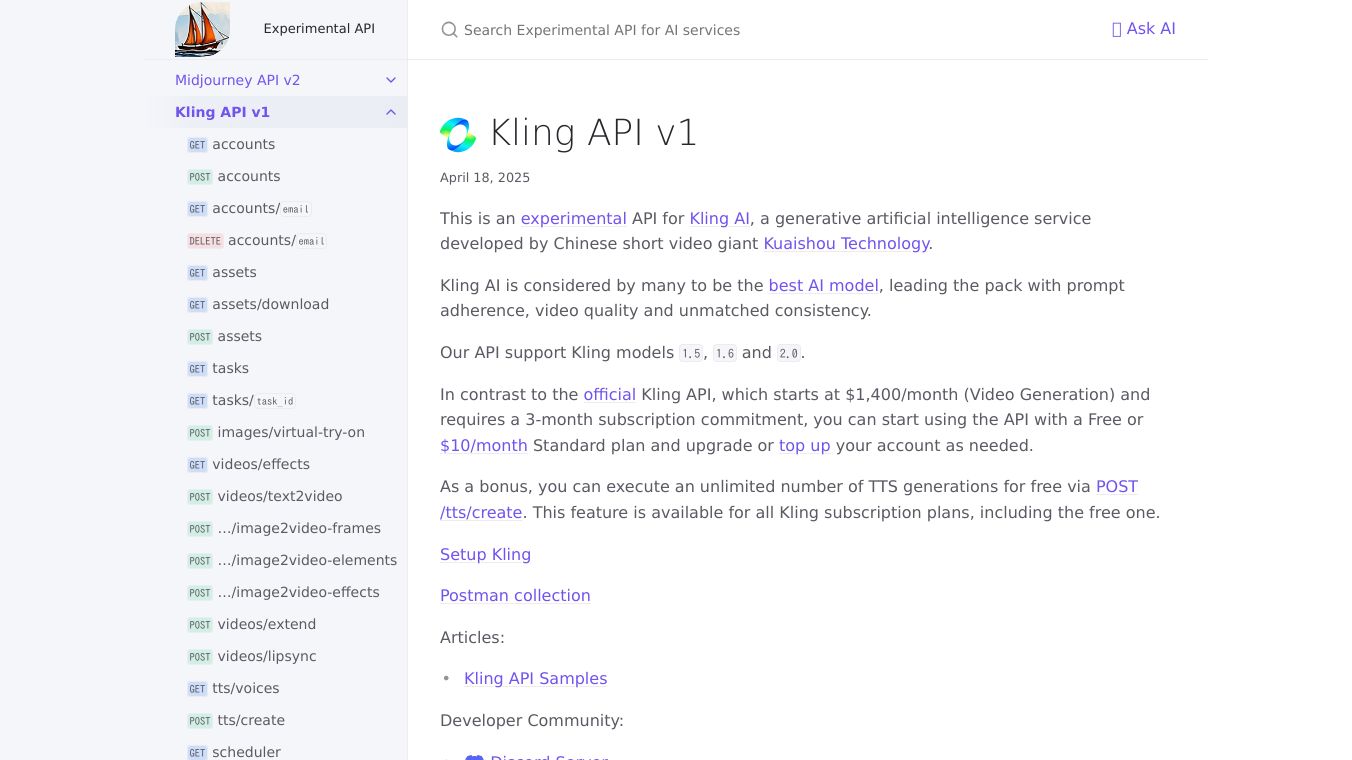
Task: Collapse the Kling API v1 section
Action: coord(391,112)
